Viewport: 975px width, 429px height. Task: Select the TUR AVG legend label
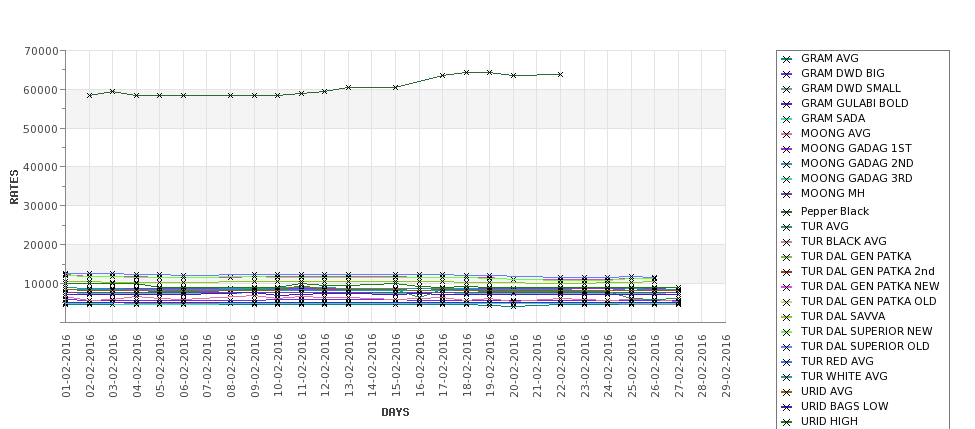825,226
